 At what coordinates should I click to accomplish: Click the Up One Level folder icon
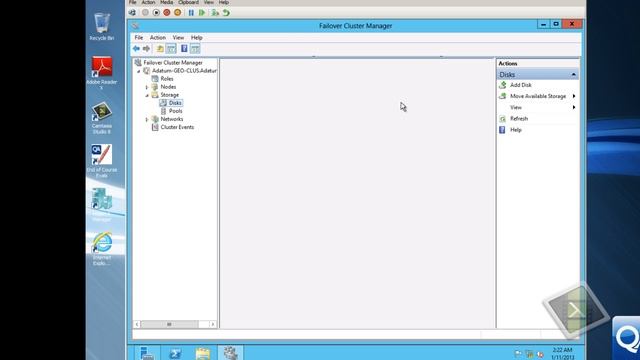tap(160, 49)
